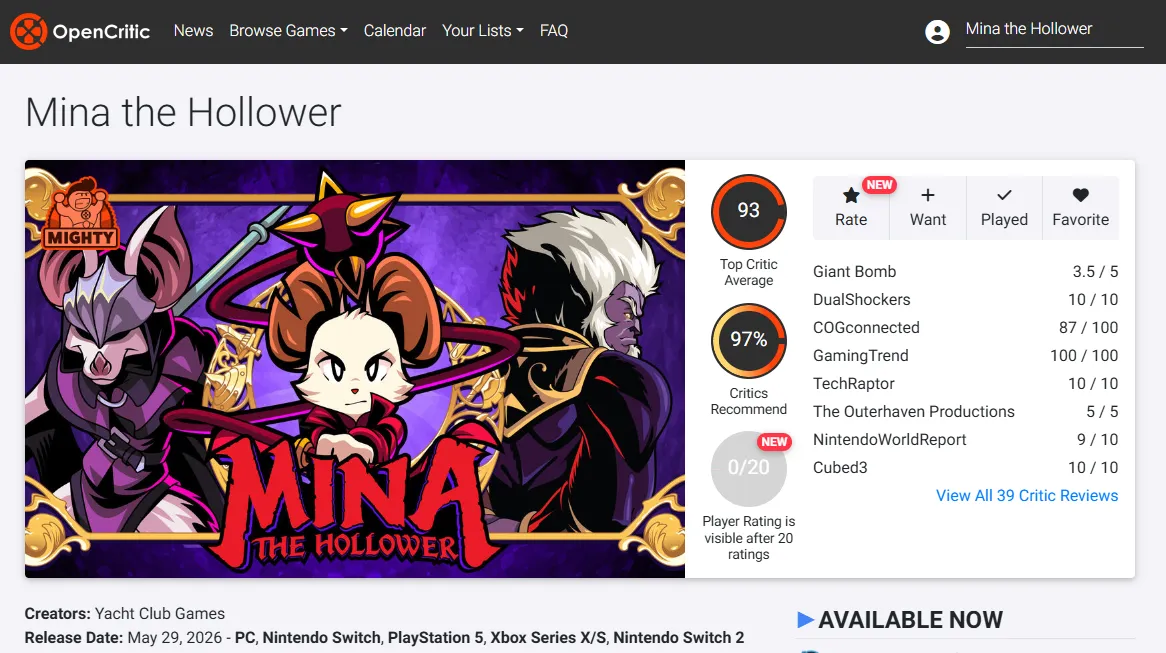Select the 97% Critics Recommend circle

point(748,340)
